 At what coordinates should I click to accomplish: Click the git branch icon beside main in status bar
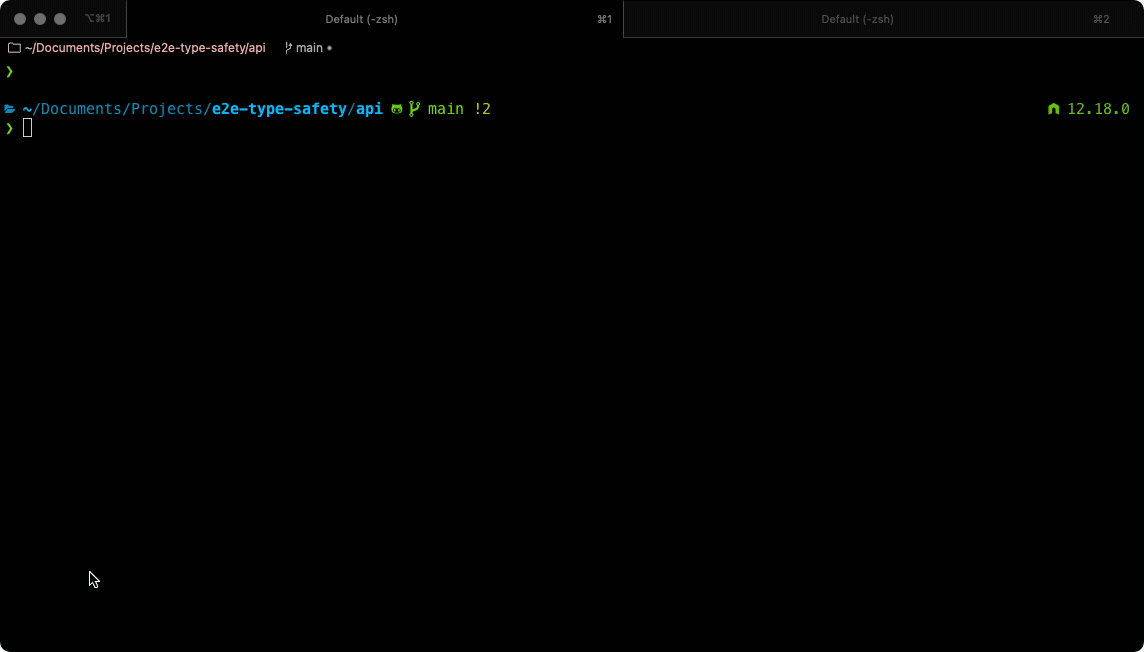[x=288, y=48]
